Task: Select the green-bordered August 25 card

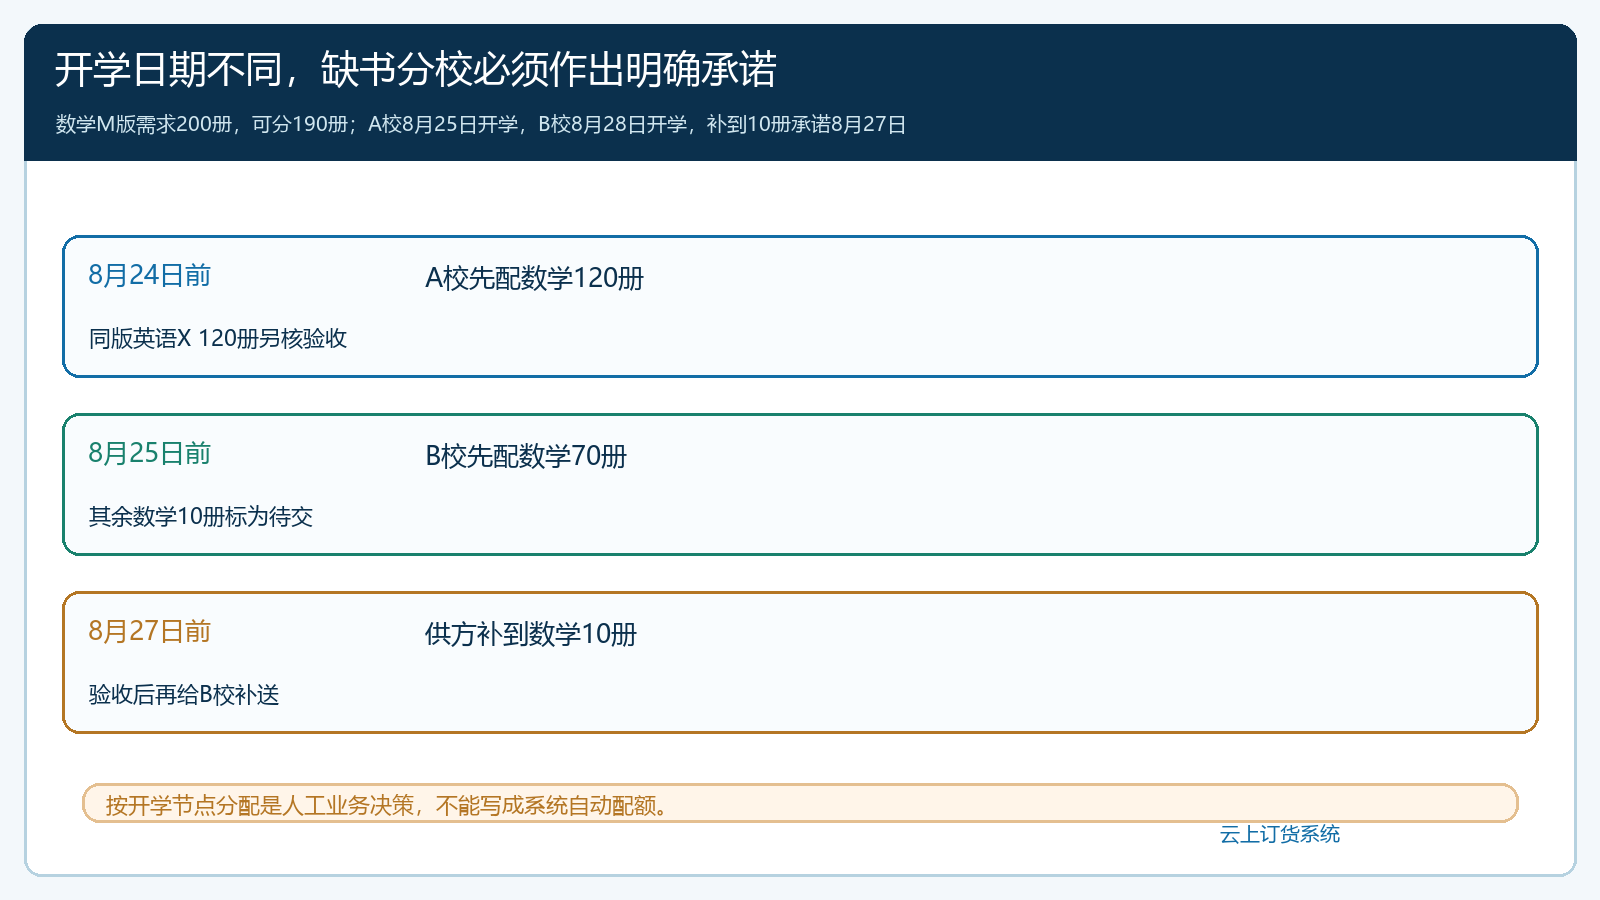Action: coord(800,484)
